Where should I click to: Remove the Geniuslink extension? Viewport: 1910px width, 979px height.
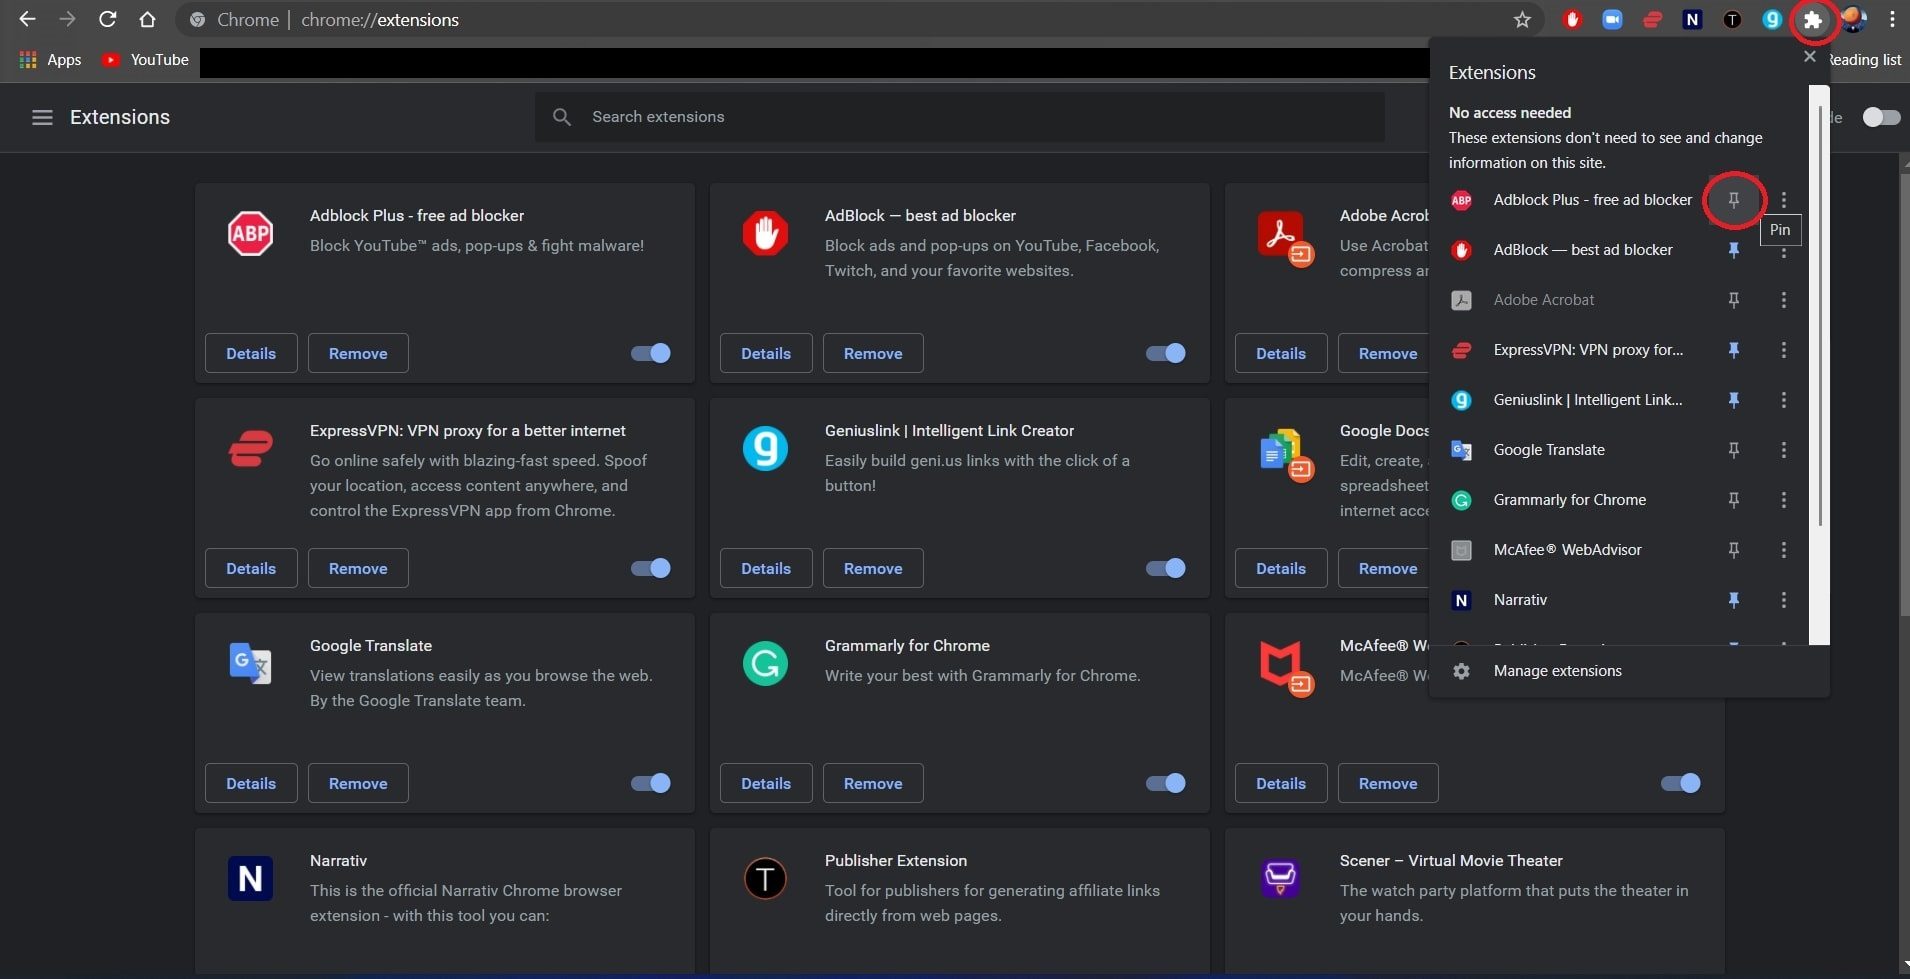click(x=873, y=568)
